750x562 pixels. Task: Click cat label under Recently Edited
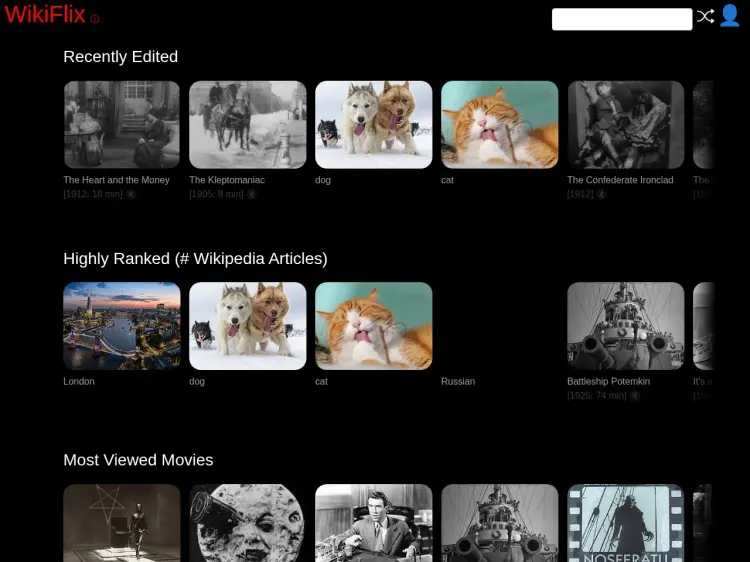(447, 180)
